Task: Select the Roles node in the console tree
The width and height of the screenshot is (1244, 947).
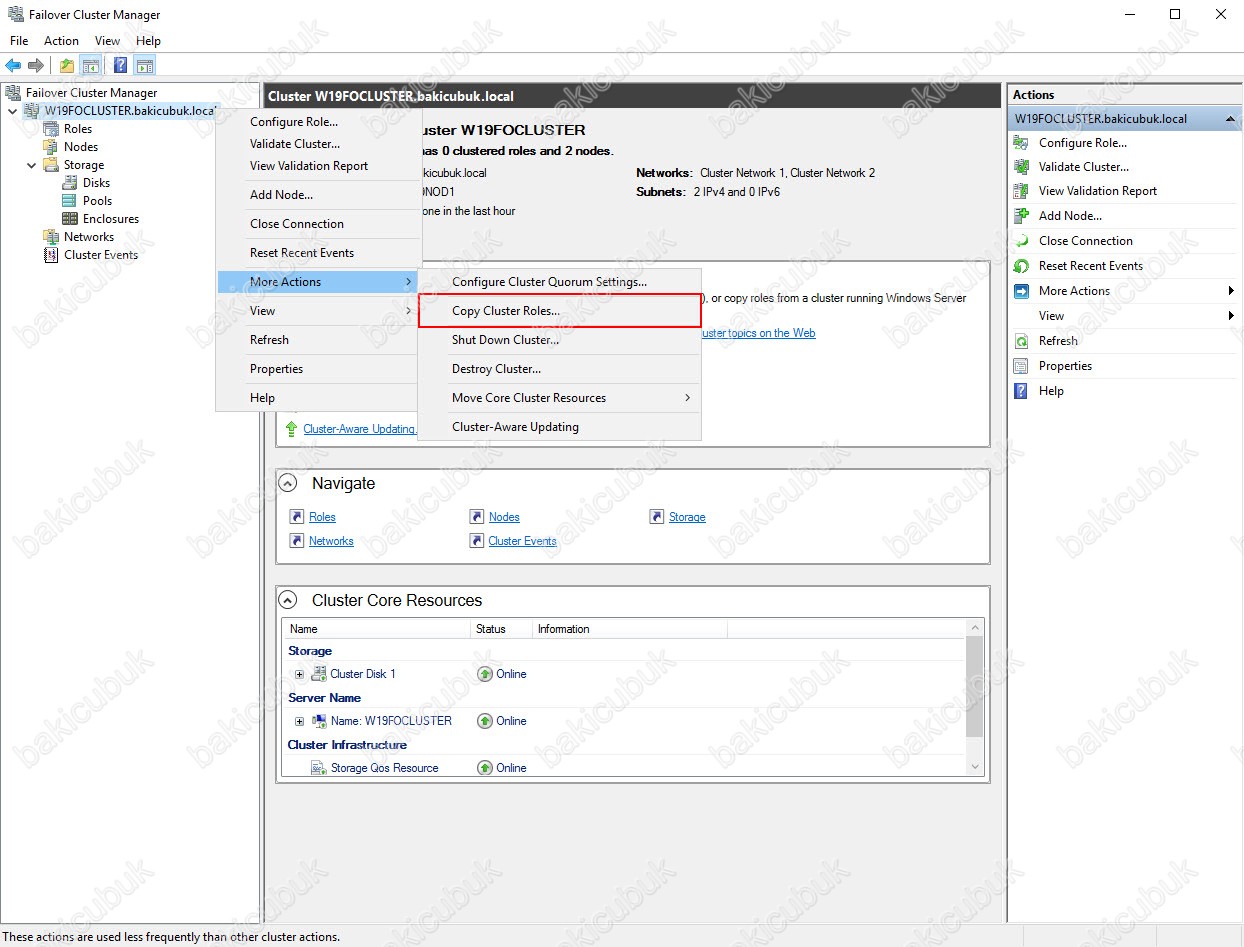Action: point(77,129)
